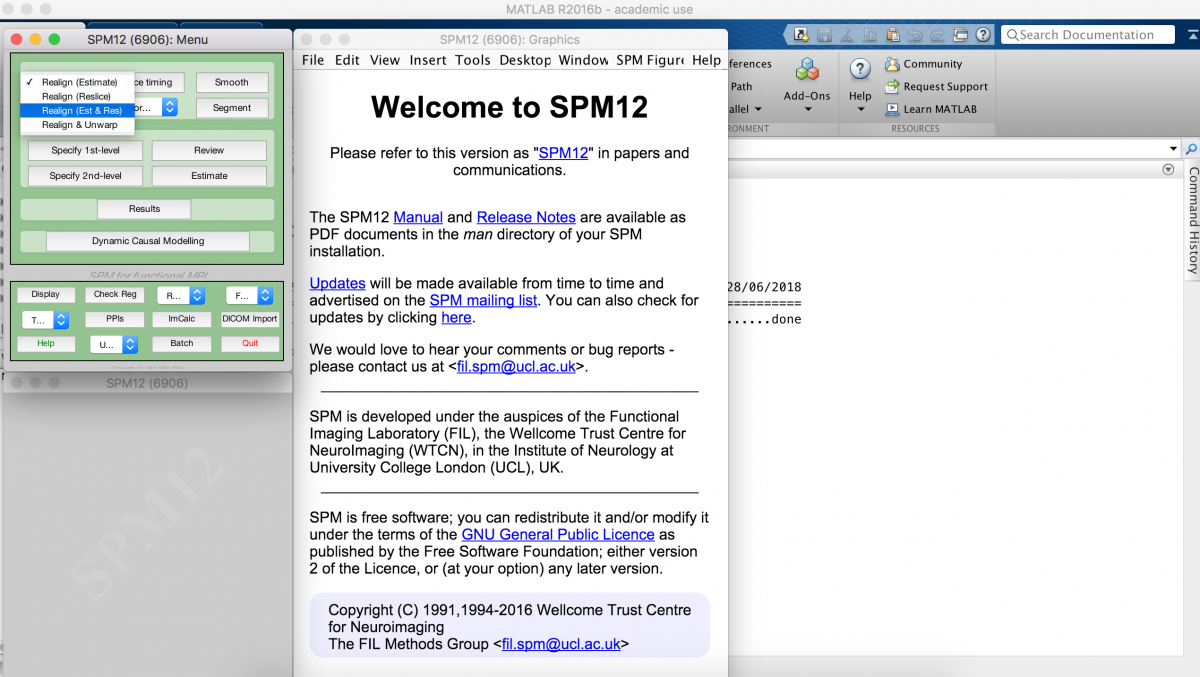
Task: Click the Segment button
Action: point(232,108)
